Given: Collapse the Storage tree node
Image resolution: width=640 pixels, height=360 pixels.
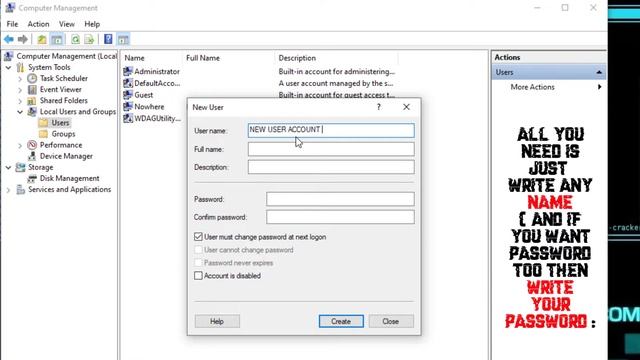Looking at the screenshot, I should click(9, 167).
